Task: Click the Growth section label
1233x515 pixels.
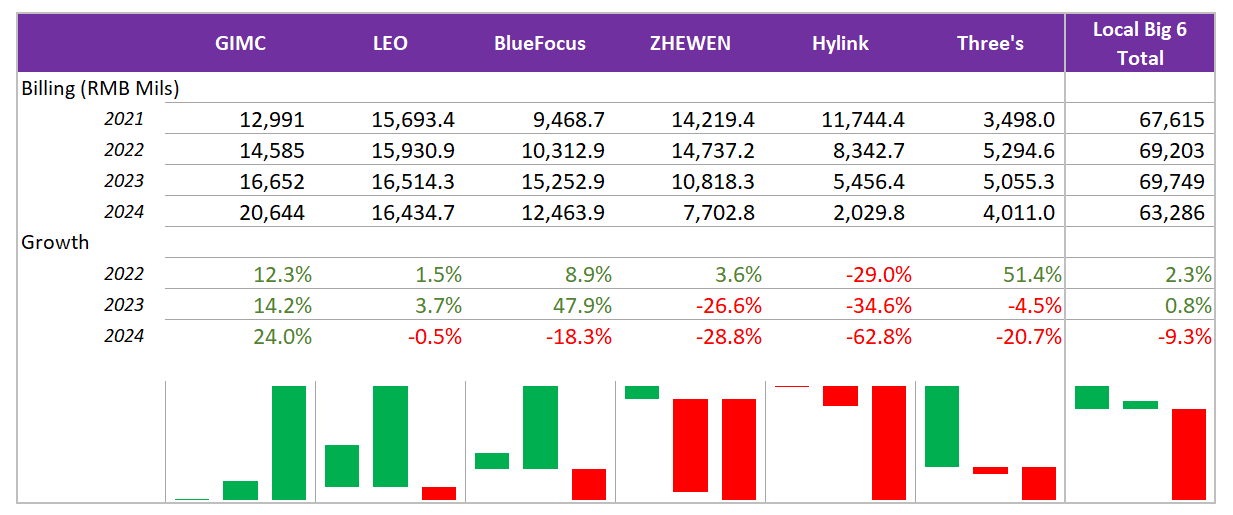Action: click(55, 242)
